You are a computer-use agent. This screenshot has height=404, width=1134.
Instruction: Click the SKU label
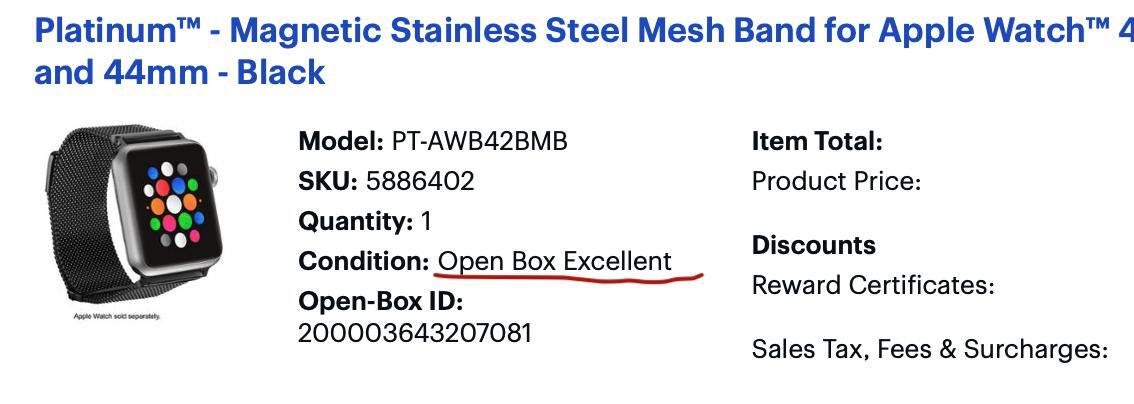[x=327, y=181]
